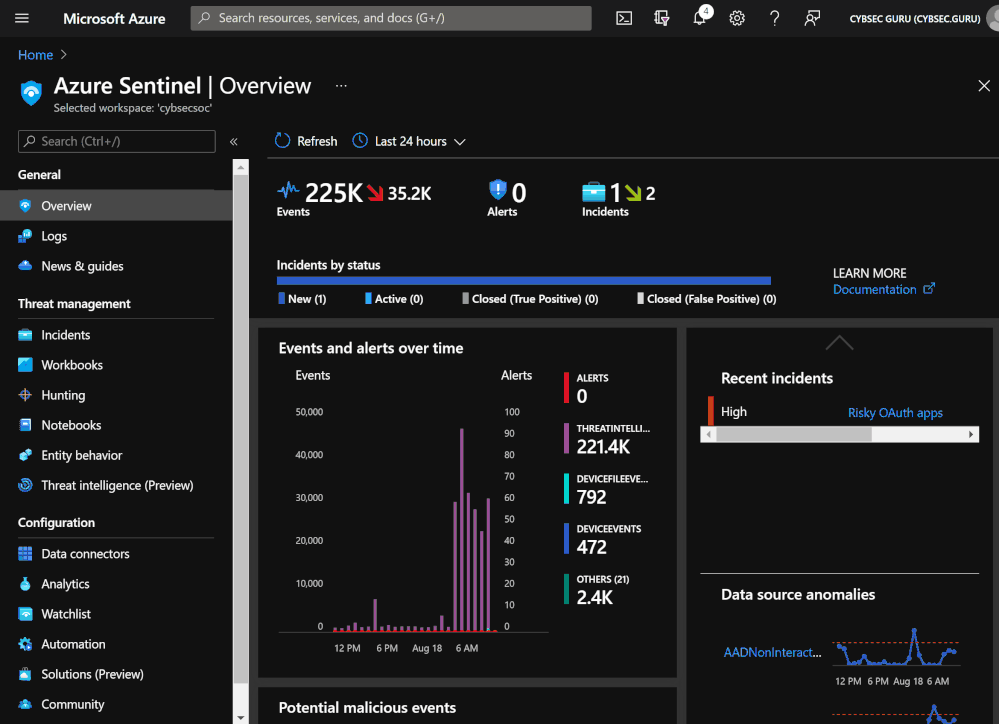Click the Refresh circular arrow icon
Viewport: 999px width, 724px height.
(x=282, y=140)
